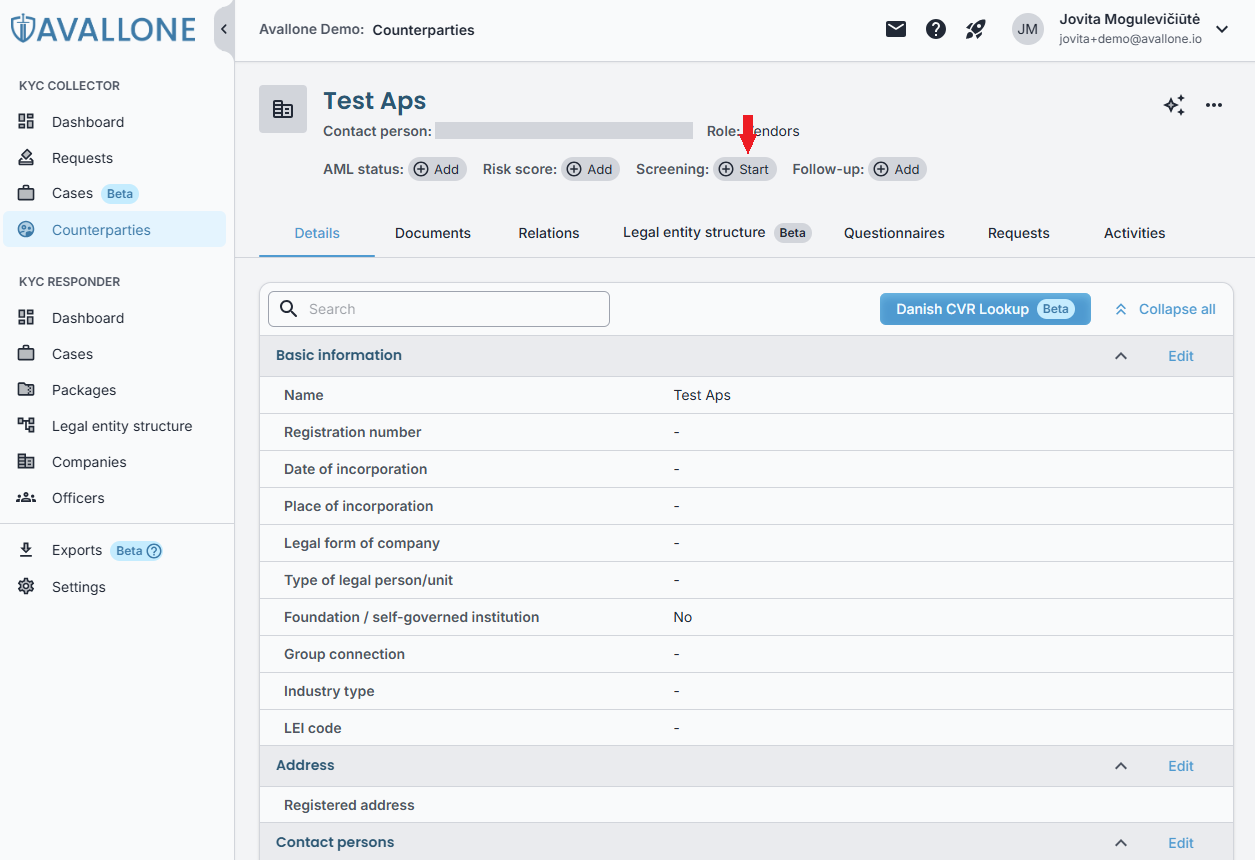Click the Foundation value No
The width and height of the screenshot is (1255, 860).
[x=683, y=617]
